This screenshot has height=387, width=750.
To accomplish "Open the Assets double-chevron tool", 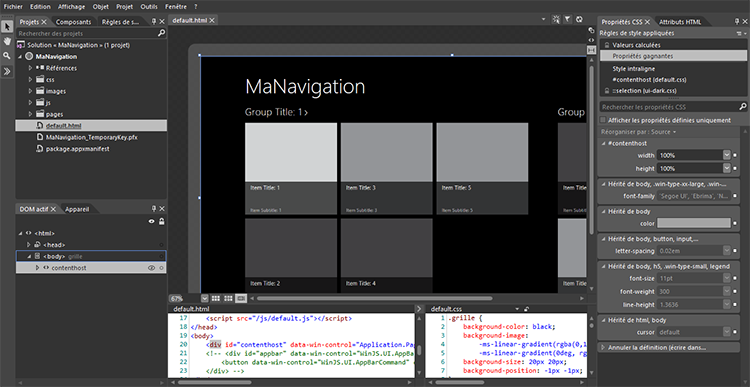I will (x=7, y=71).
